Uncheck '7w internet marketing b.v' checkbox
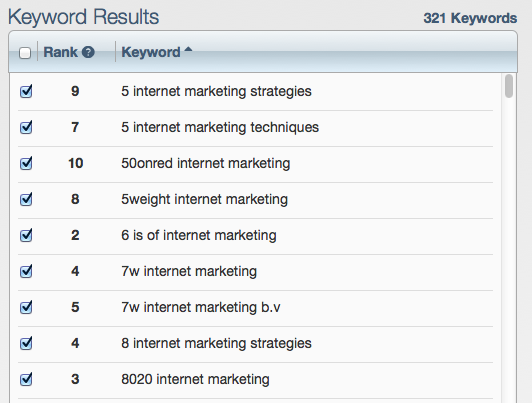 26,307
